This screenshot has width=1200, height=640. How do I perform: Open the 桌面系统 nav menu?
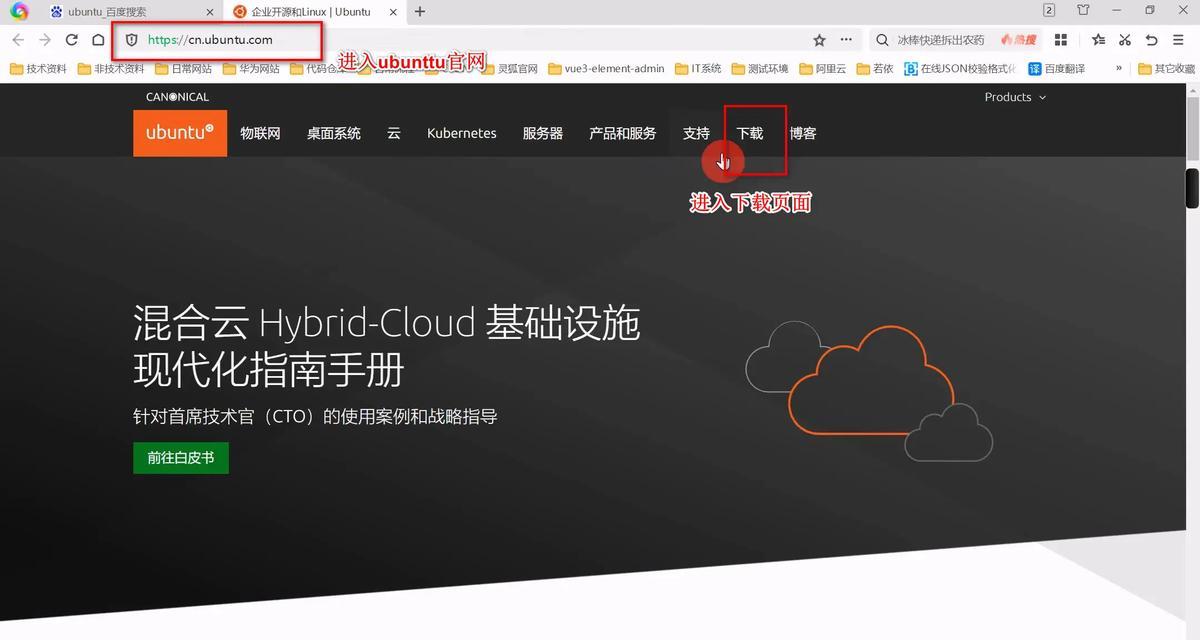click(334, 133)
